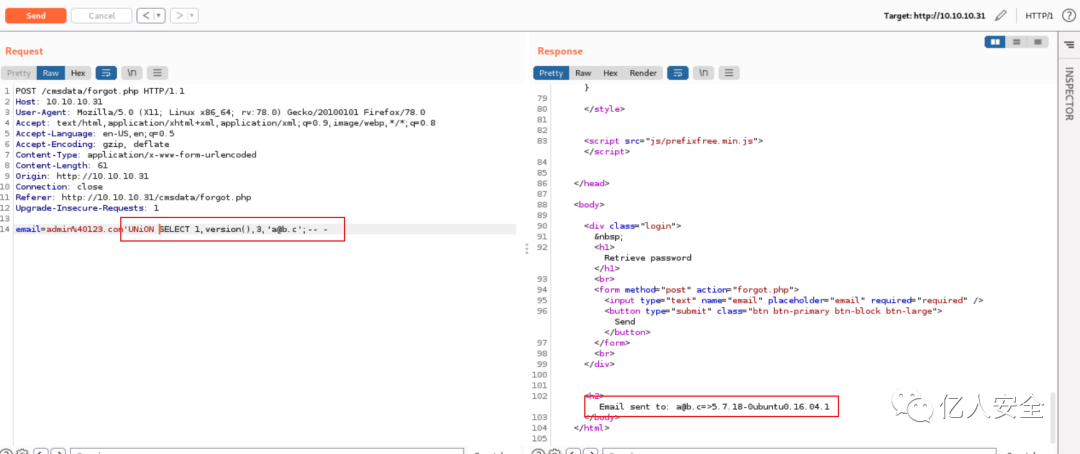Switch Request view to Hex tab
The image size is (1080, 454).
[x=78, y=73]
